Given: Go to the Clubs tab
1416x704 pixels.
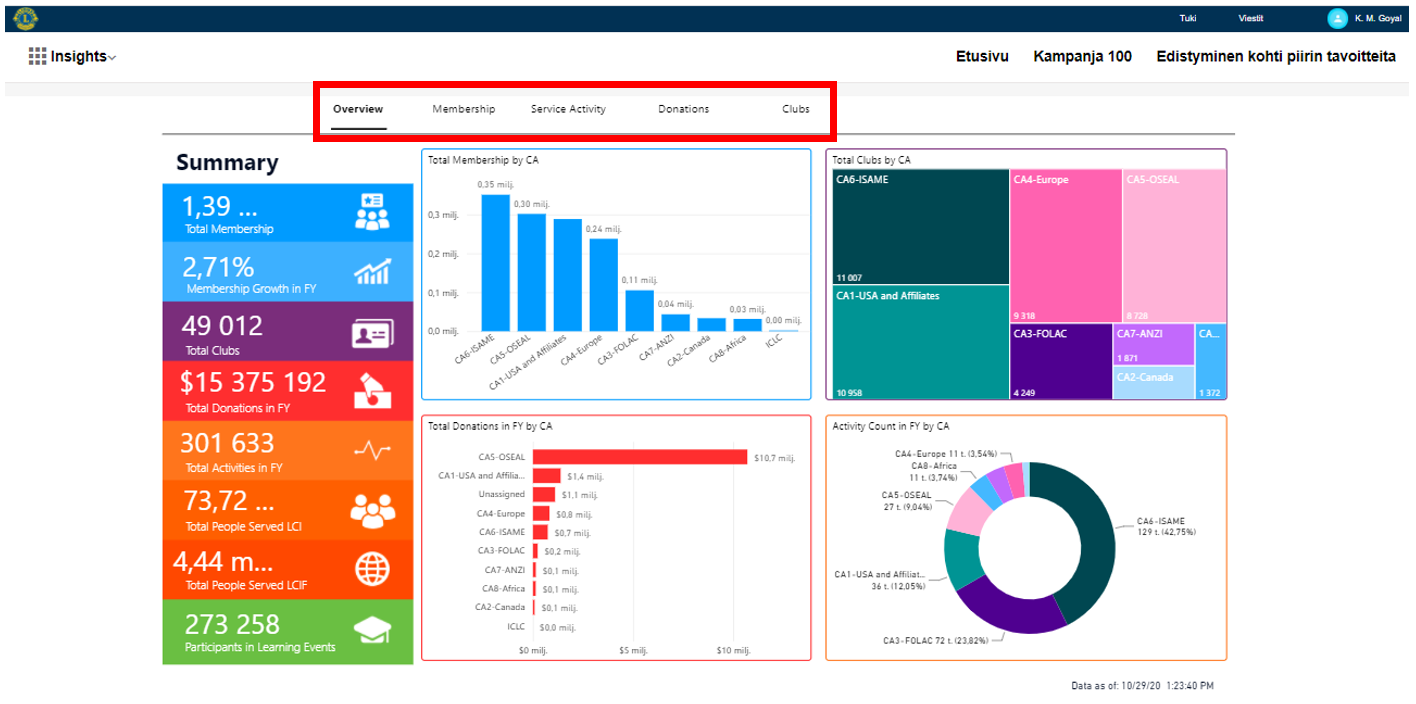Looking at the screenshot, I should (795, 109).
